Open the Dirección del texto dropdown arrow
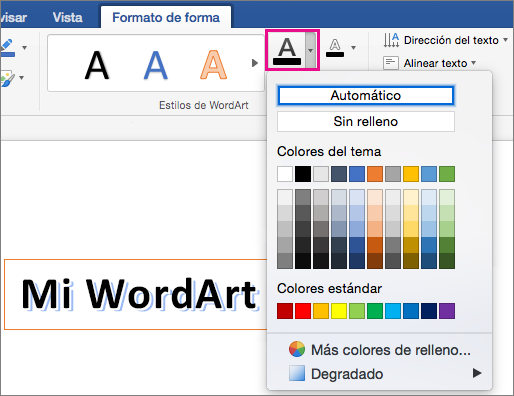This screenshot has width=514, height=396. tap(505, 40)
